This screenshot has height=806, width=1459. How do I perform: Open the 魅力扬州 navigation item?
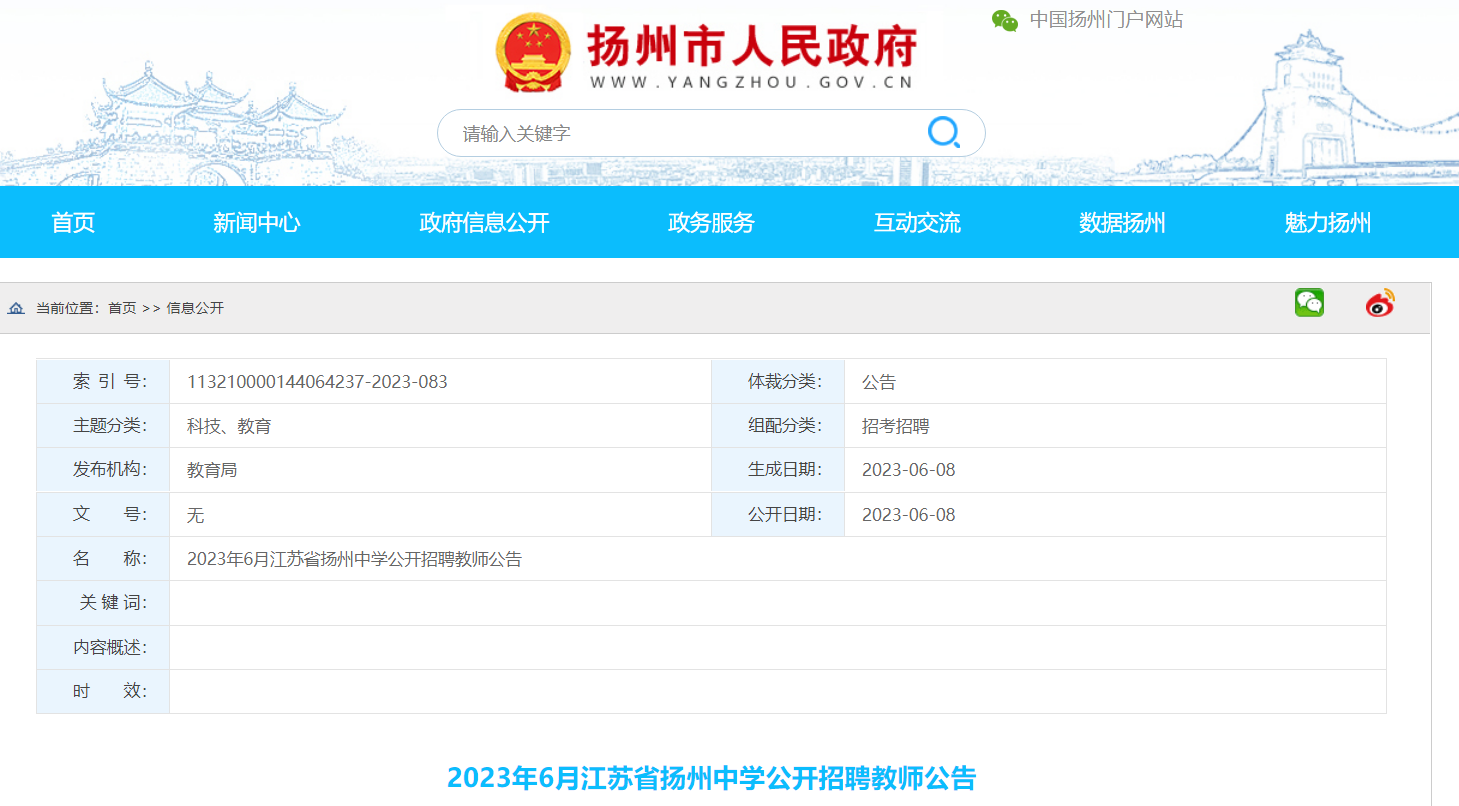tap(1327, 223)
